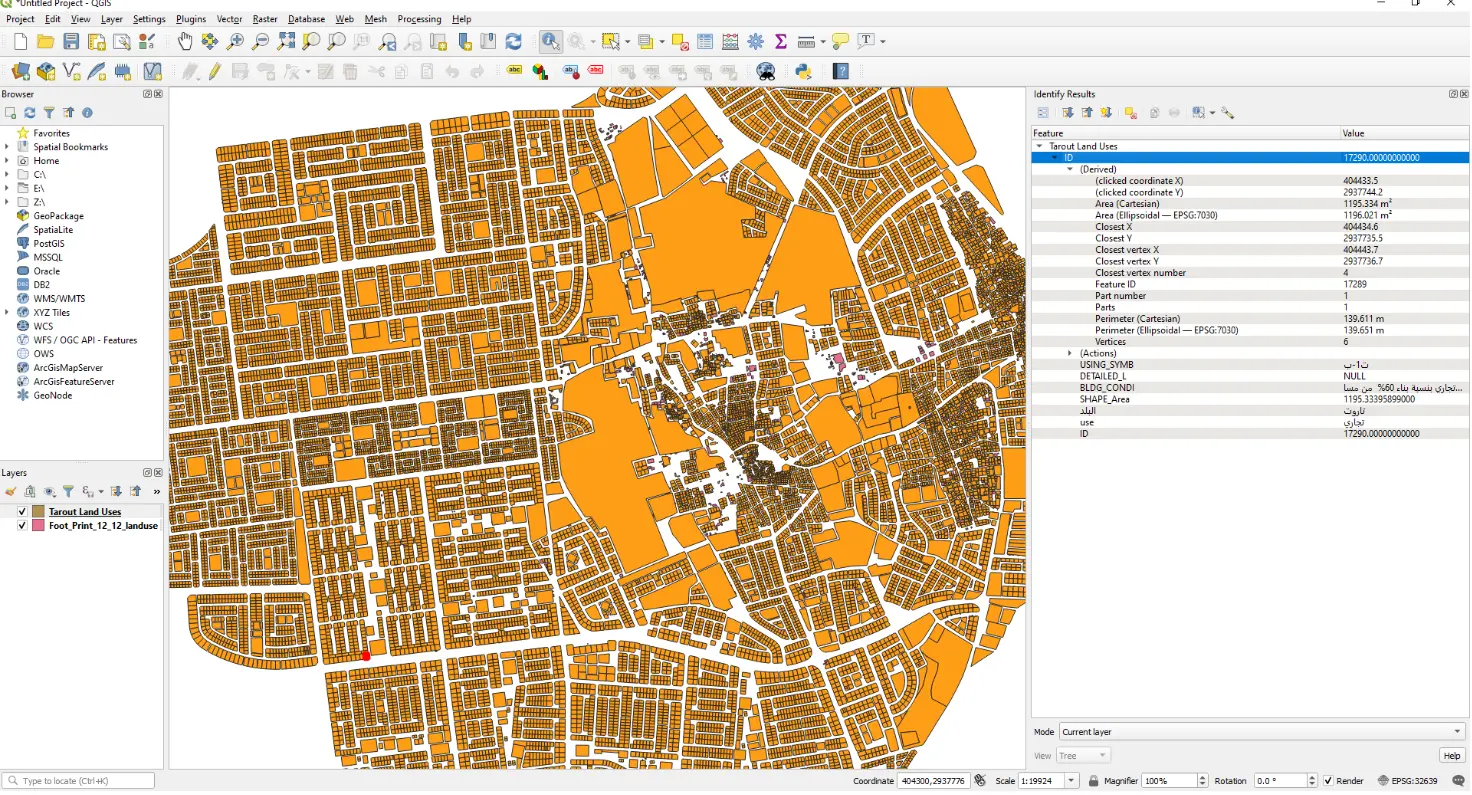1472x795 pixels.
Task: Open the Python Console from the toolbar
Action: point(802,71)
